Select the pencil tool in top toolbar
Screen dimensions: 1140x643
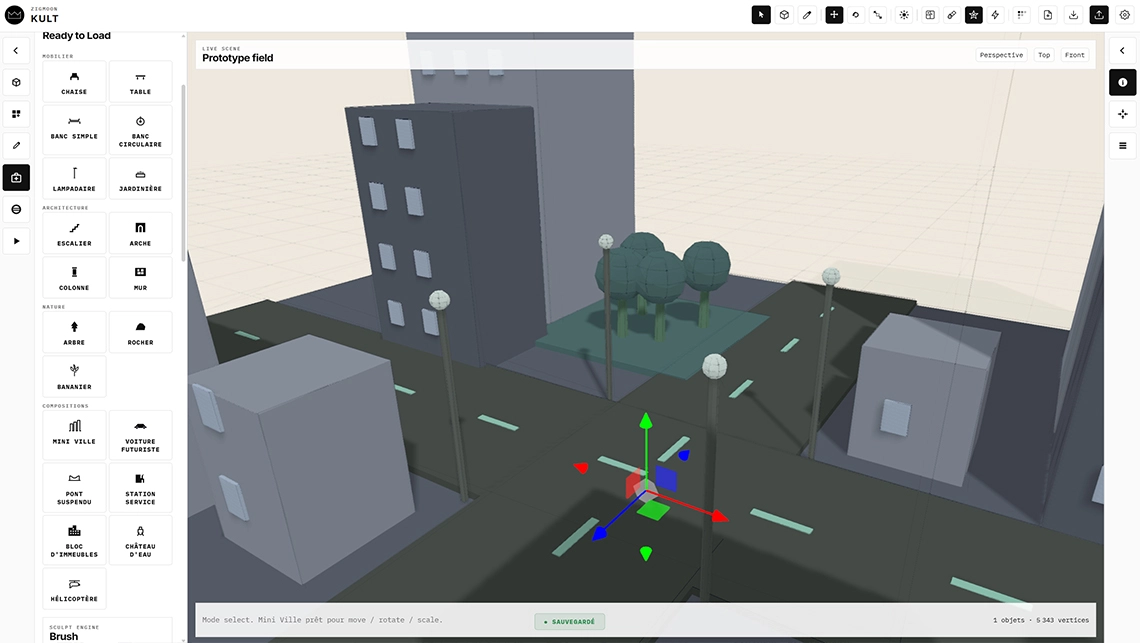point(807,15)
